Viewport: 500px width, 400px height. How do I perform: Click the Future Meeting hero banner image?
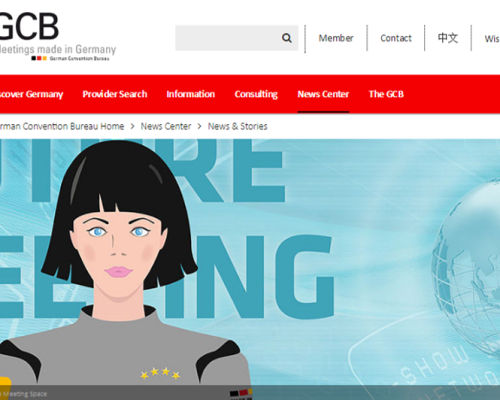coord(250,269)
